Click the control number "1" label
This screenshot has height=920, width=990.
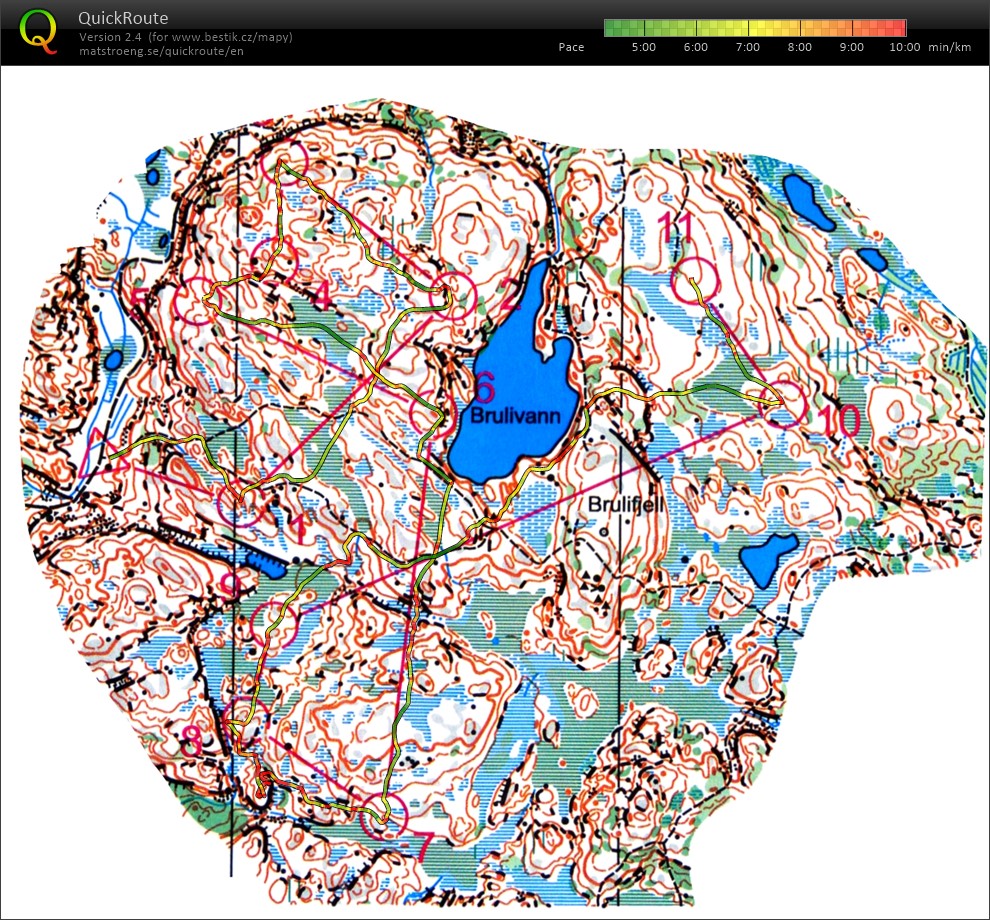pos(297,528)
